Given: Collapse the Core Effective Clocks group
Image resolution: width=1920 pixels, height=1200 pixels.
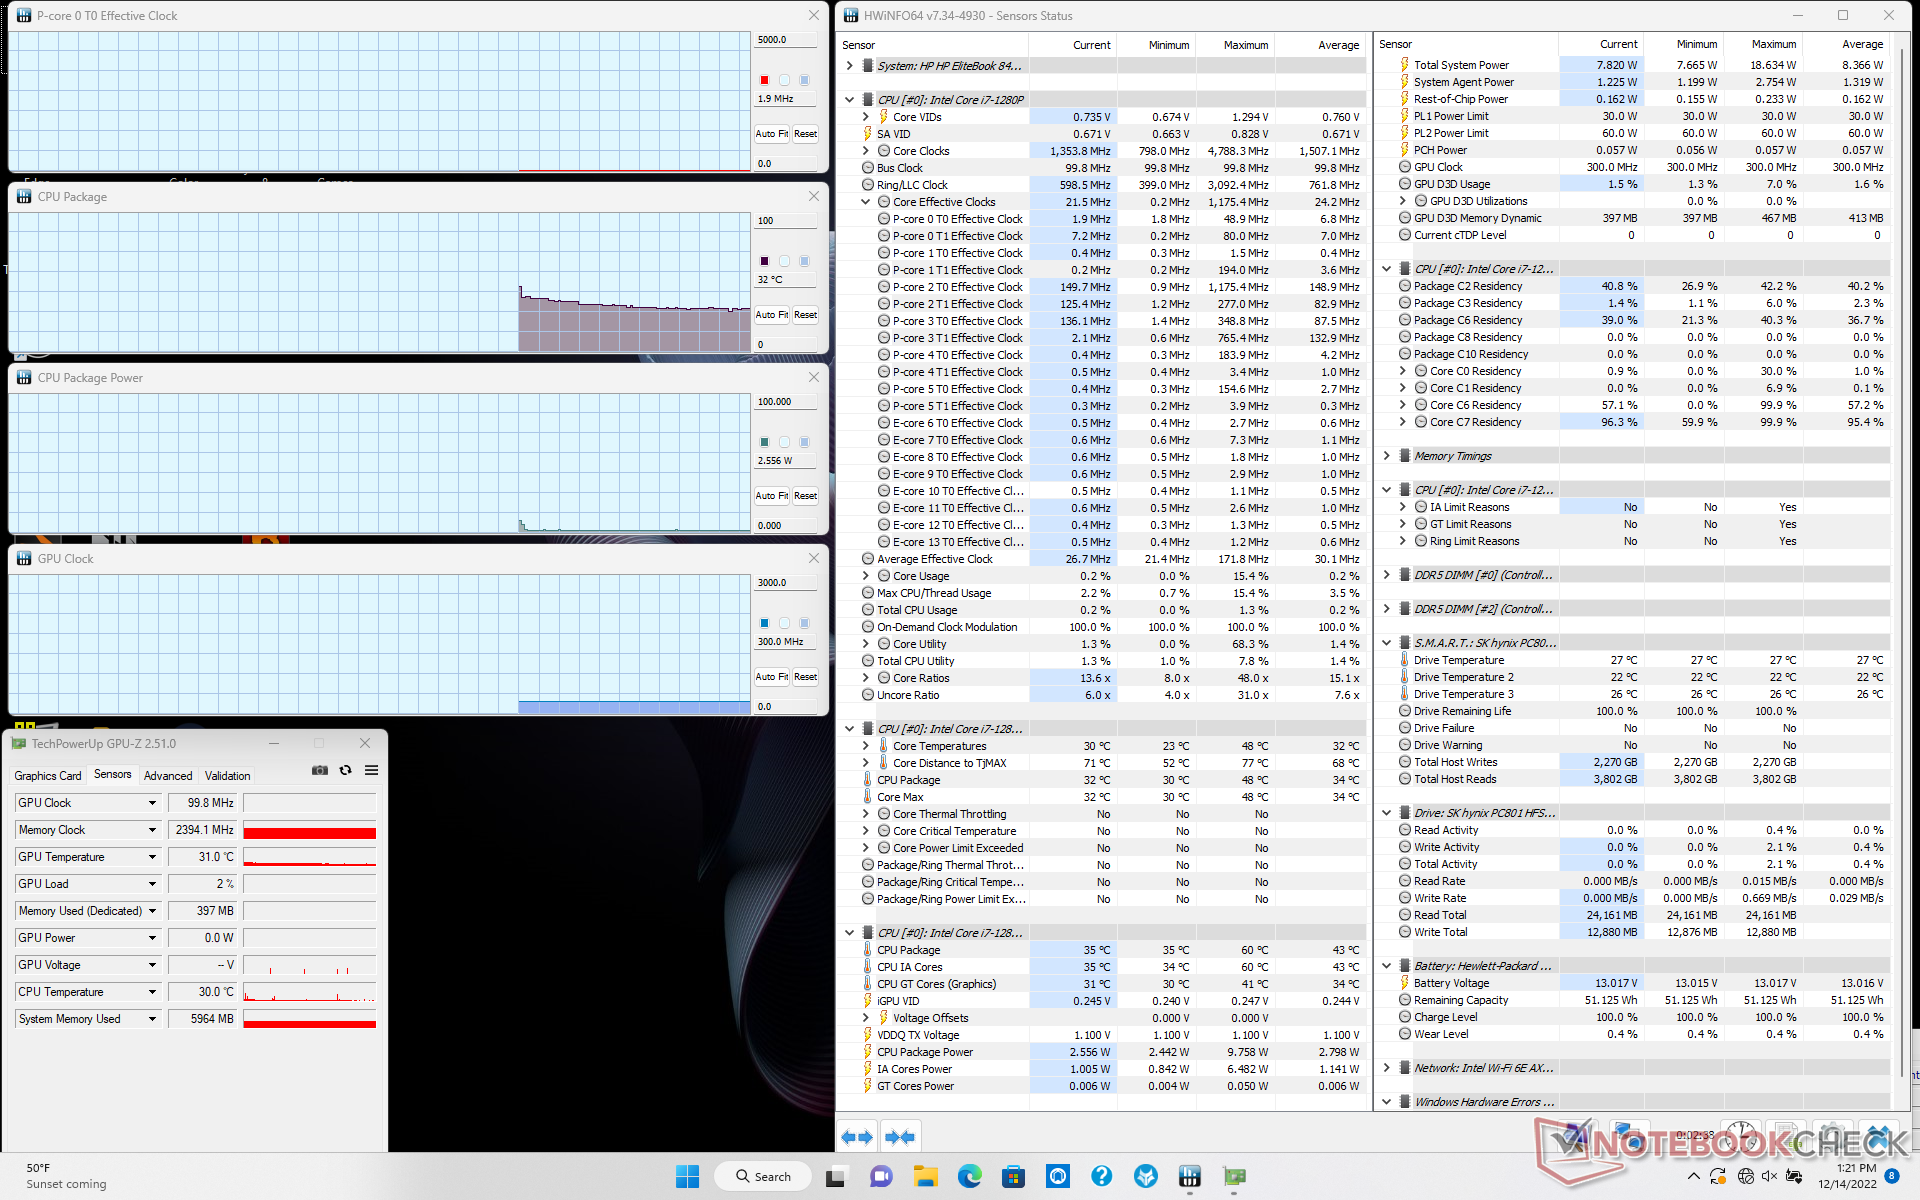Looking at the screenshot, I should pyautogui.click(x=866, y=202).
